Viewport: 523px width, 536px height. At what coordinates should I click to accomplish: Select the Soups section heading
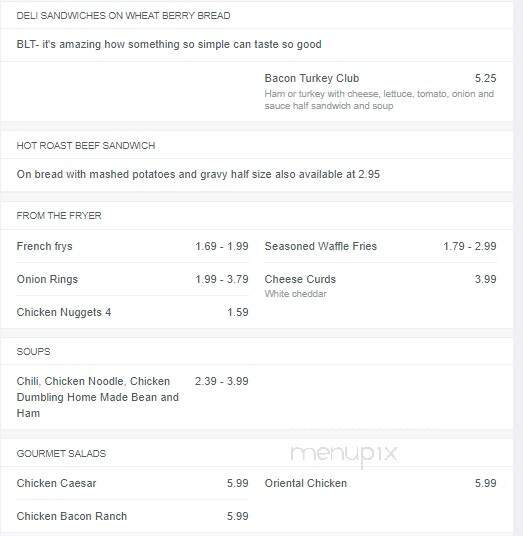pyautogui.click(x=33, y=351)
